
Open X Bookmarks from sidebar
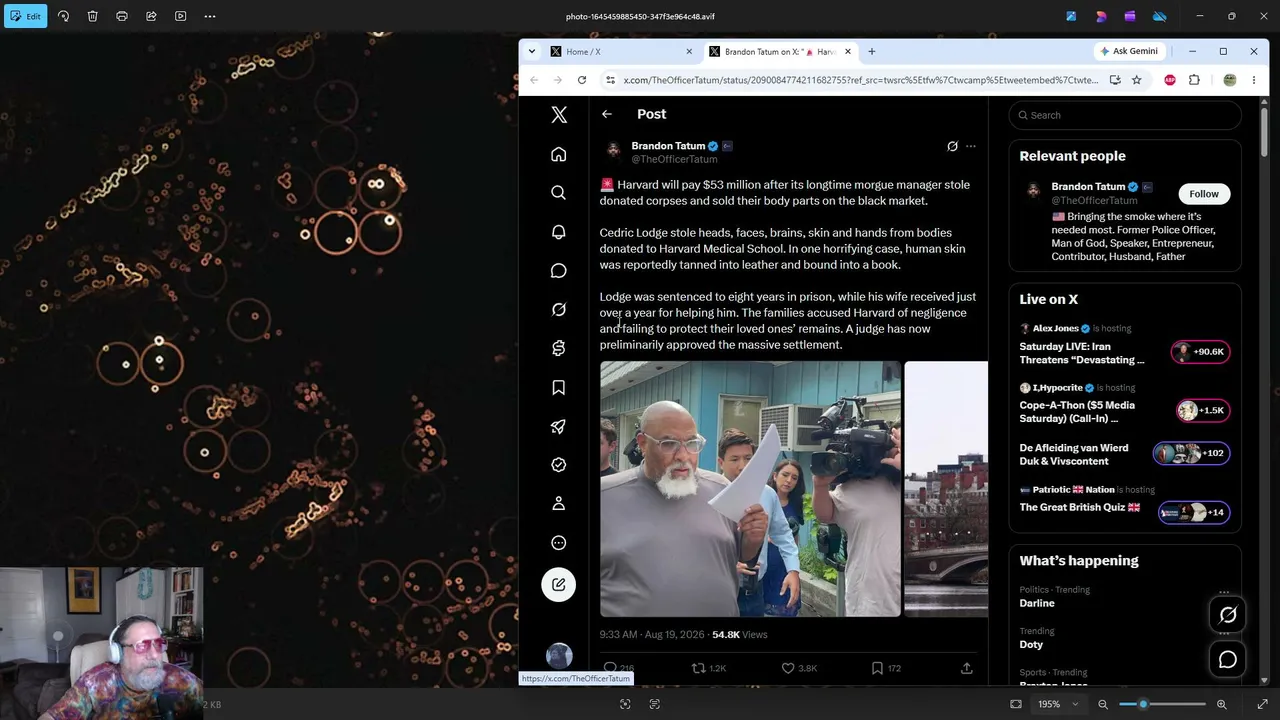tap(559, 388)
